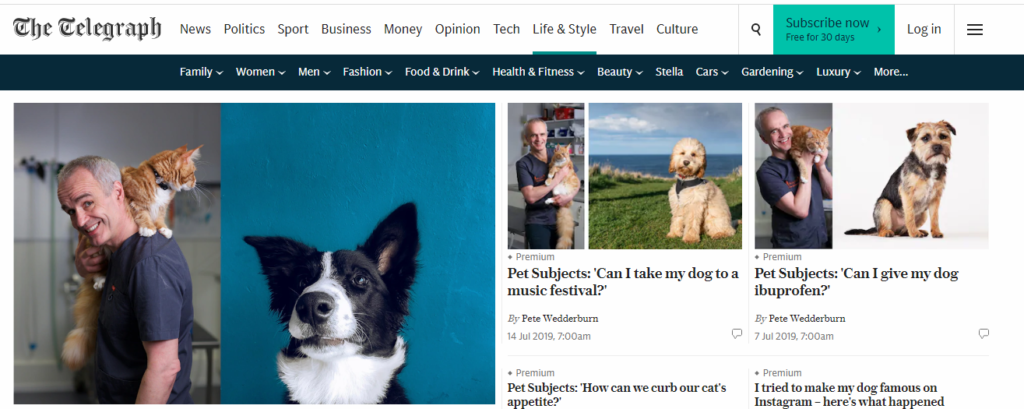Viewport: 1024px width, 409px height.
Task: Open the Stella section link
Action: [669, 72]
